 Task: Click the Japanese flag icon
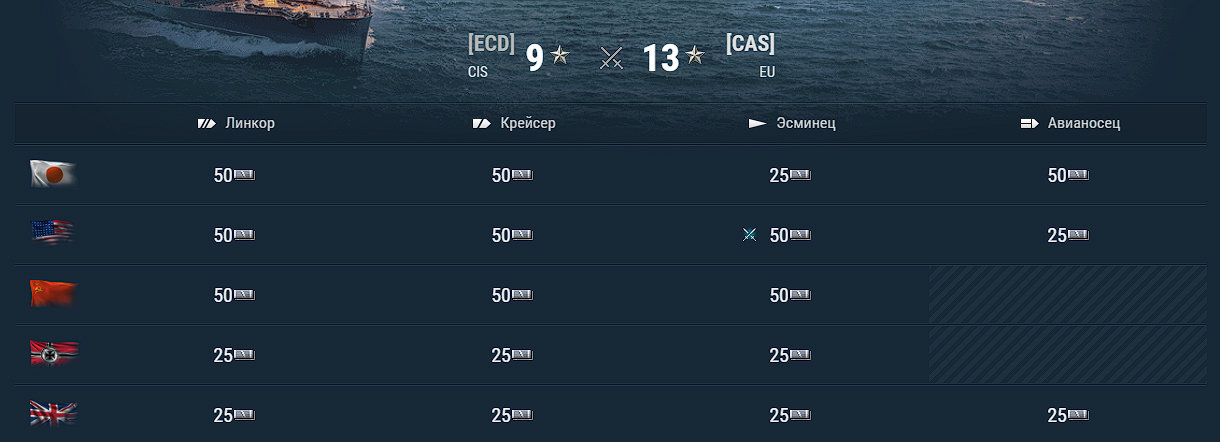[53, 175]
